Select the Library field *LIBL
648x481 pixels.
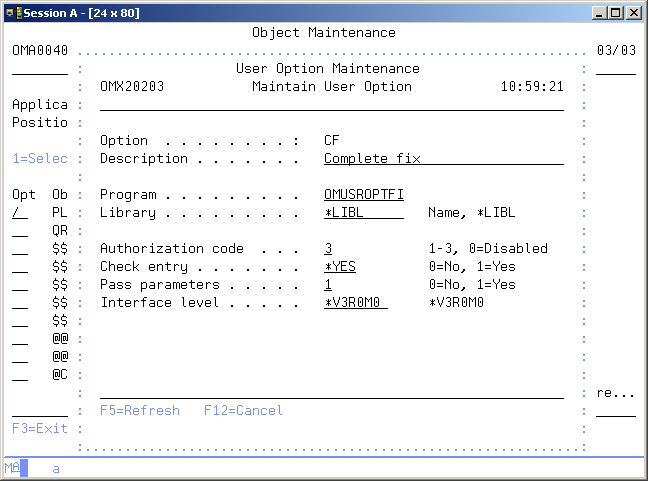point(363,213)
